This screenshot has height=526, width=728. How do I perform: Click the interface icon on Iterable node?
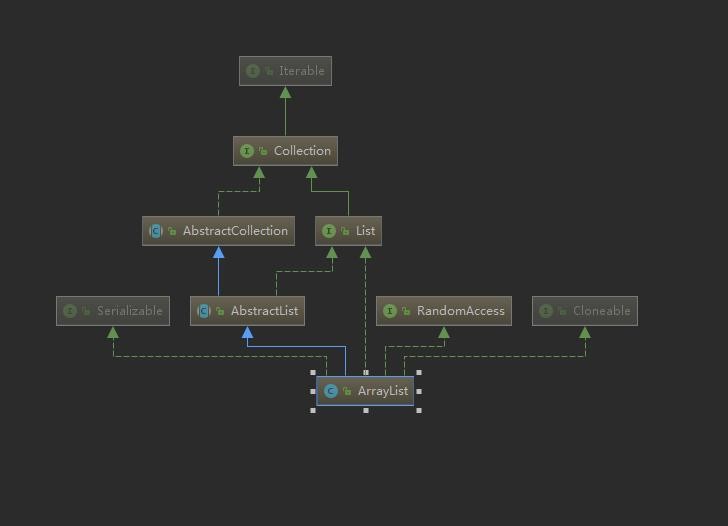[253, 71]
